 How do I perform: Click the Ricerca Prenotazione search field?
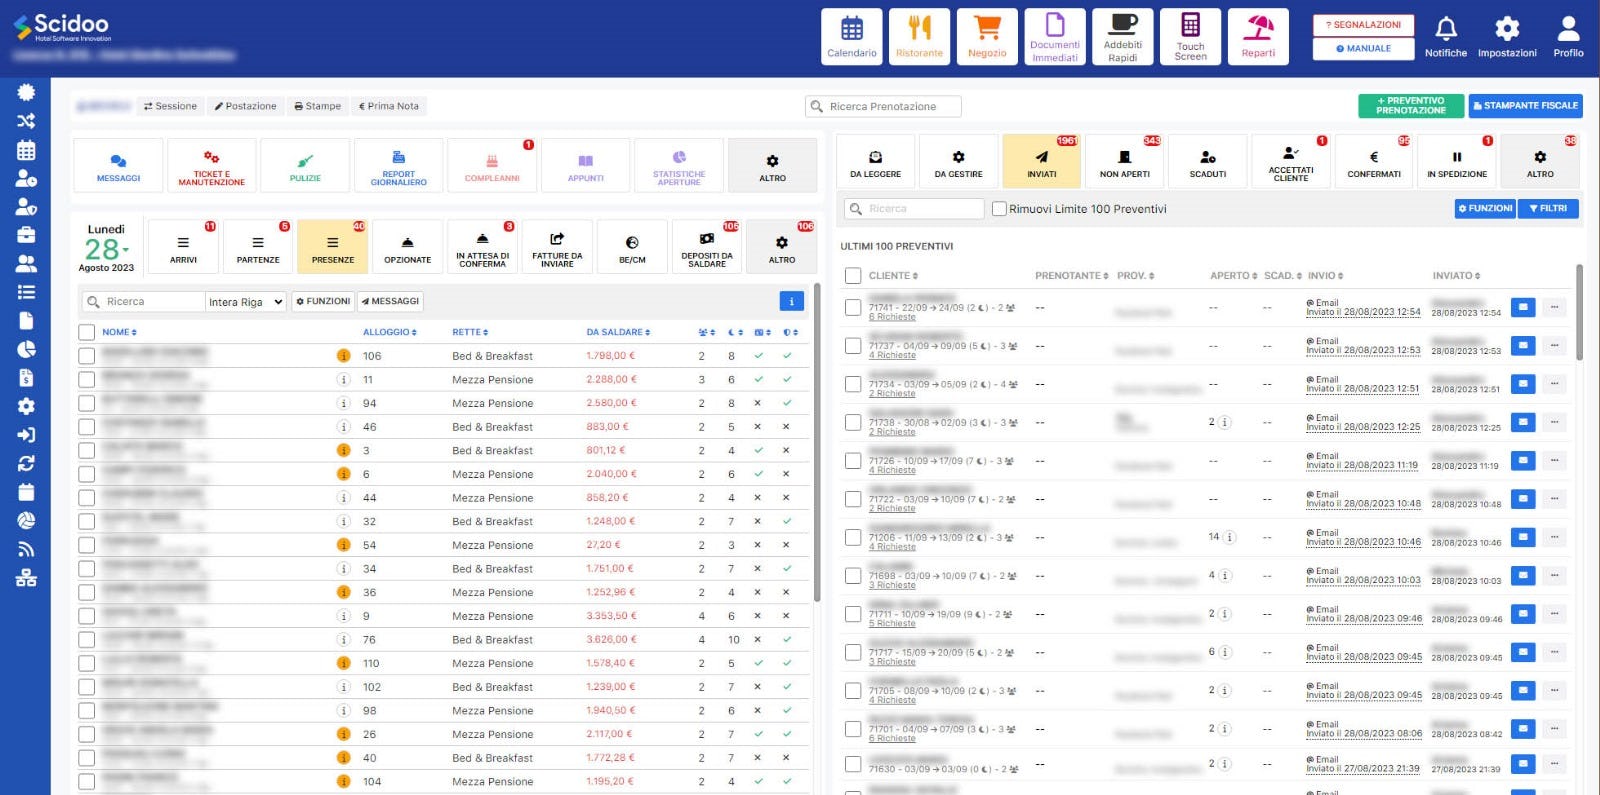coord(884,106)
